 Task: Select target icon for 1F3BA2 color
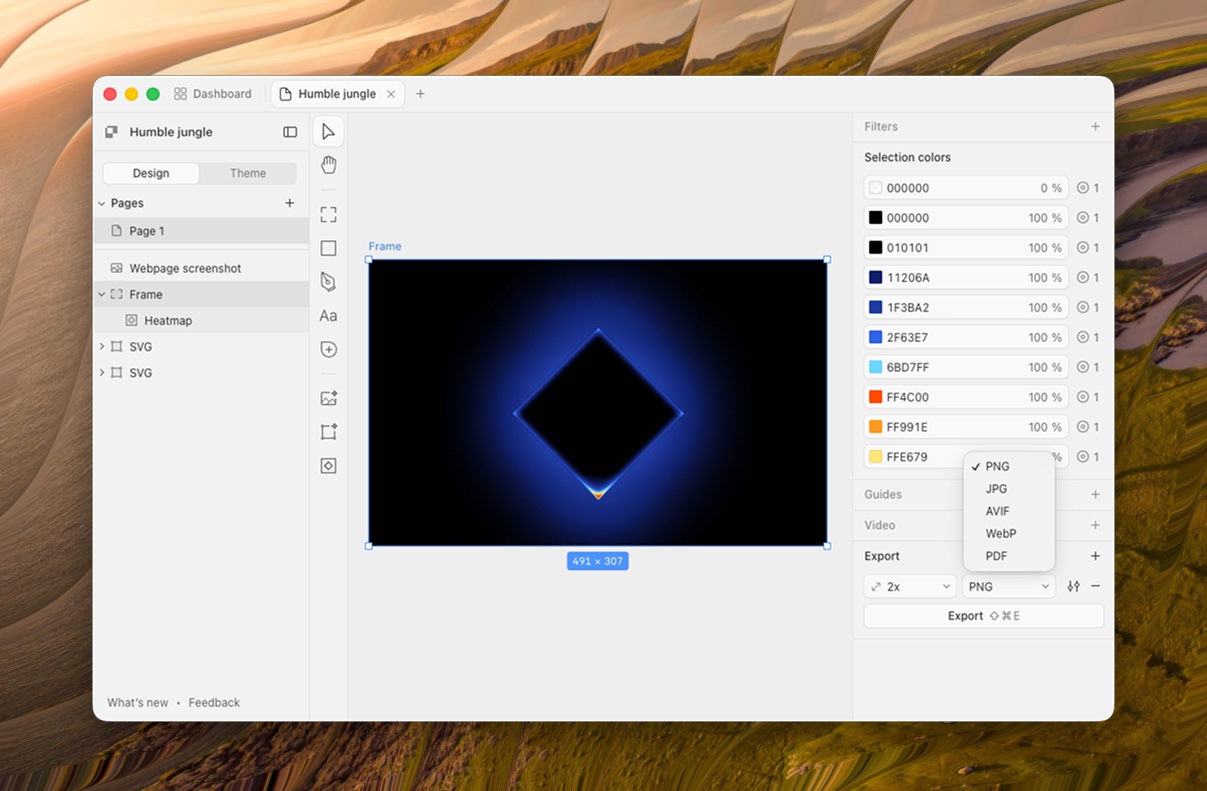(x=1082, y=307)
